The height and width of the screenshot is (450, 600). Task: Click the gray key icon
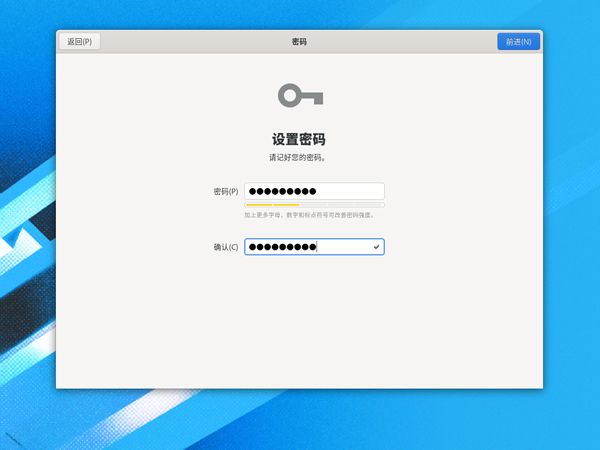tap(300, 95)
